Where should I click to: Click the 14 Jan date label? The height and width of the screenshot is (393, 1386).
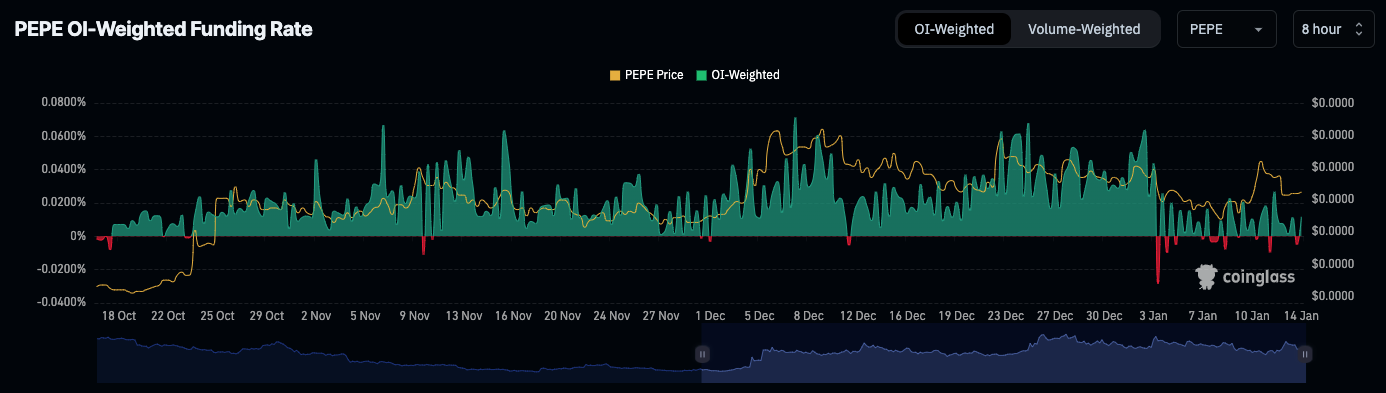pyautogui.click(x=1301, y=316)
